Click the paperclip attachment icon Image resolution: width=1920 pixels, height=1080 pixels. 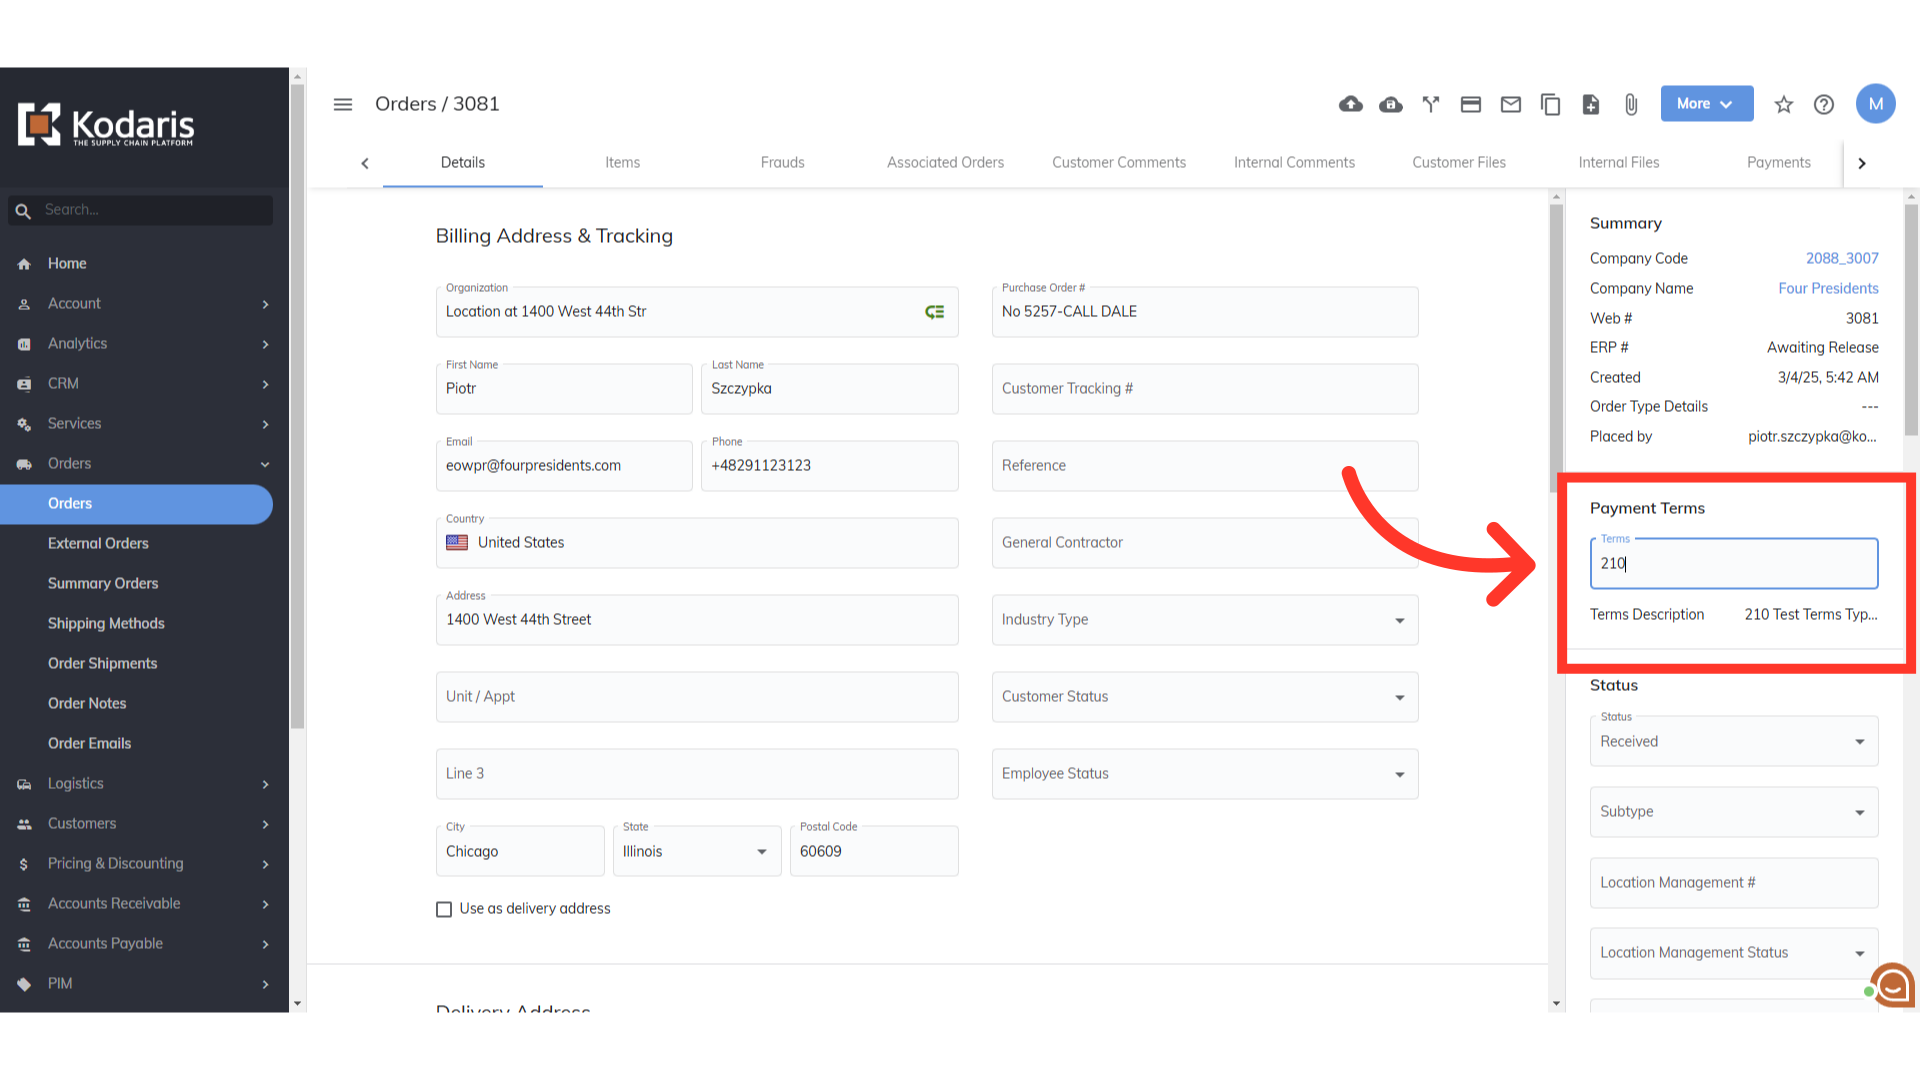coord(1631,104)
